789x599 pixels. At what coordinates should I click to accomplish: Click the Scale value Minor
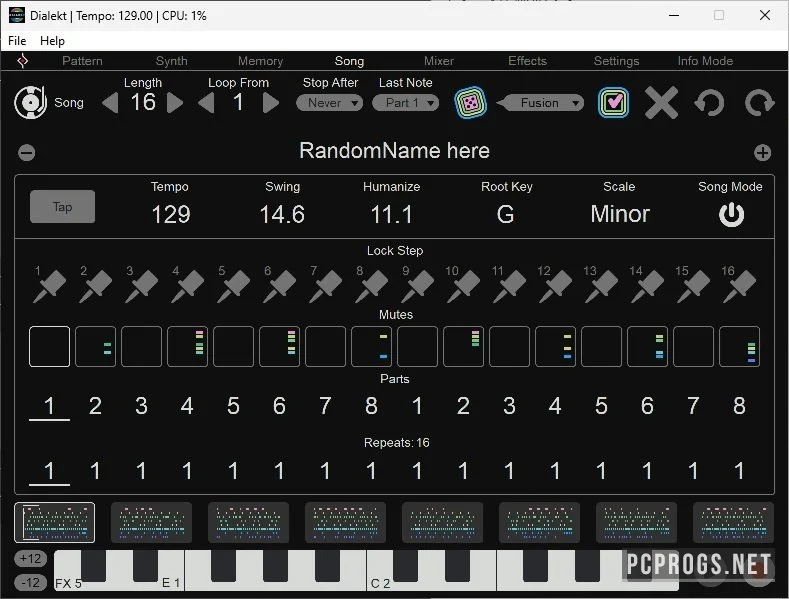tap(620, 214)
